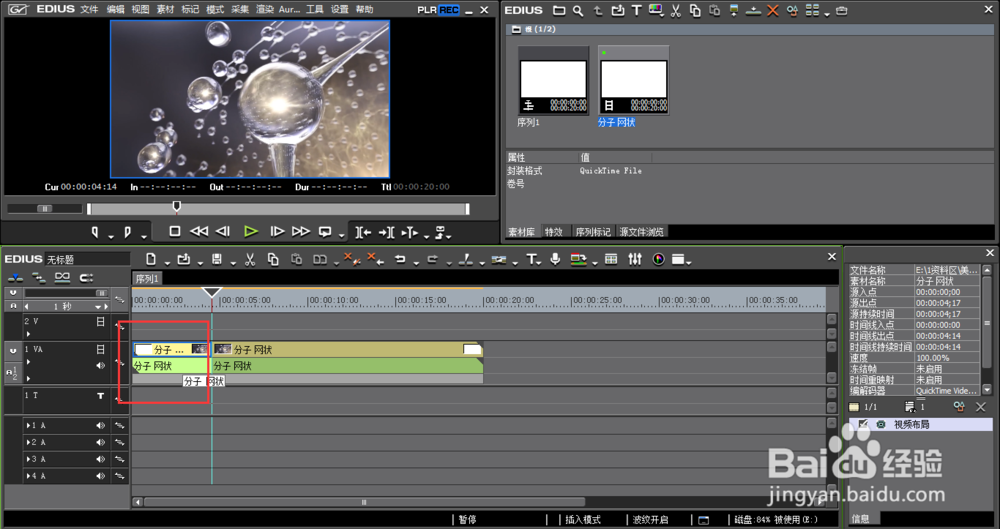Open the 素材 menu

tap(165, 10)
